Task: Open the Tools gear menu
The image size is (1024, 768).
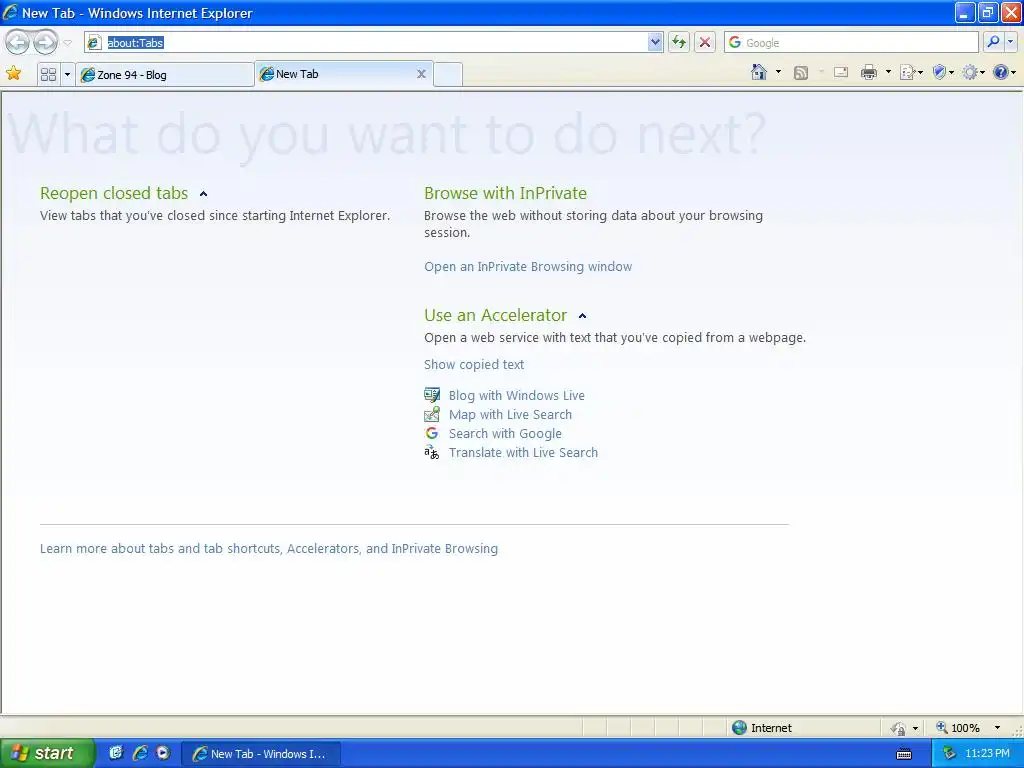Action: coord(973,72)
